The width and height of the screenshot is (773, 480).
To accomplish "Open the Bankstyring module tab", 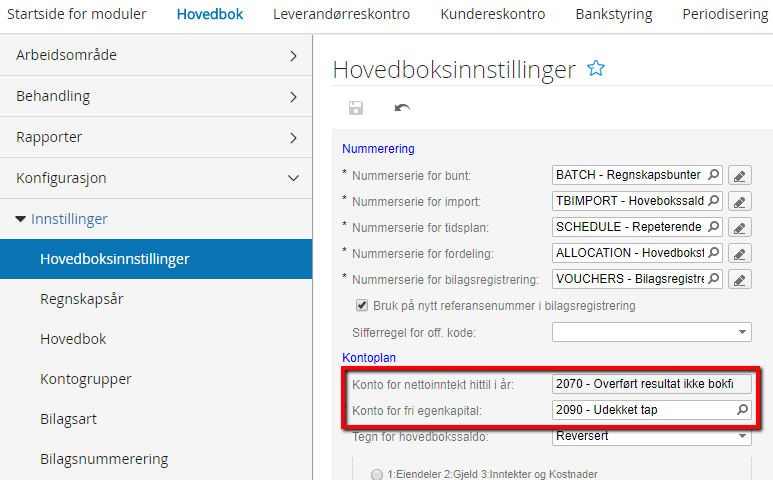I will [614, 14].
